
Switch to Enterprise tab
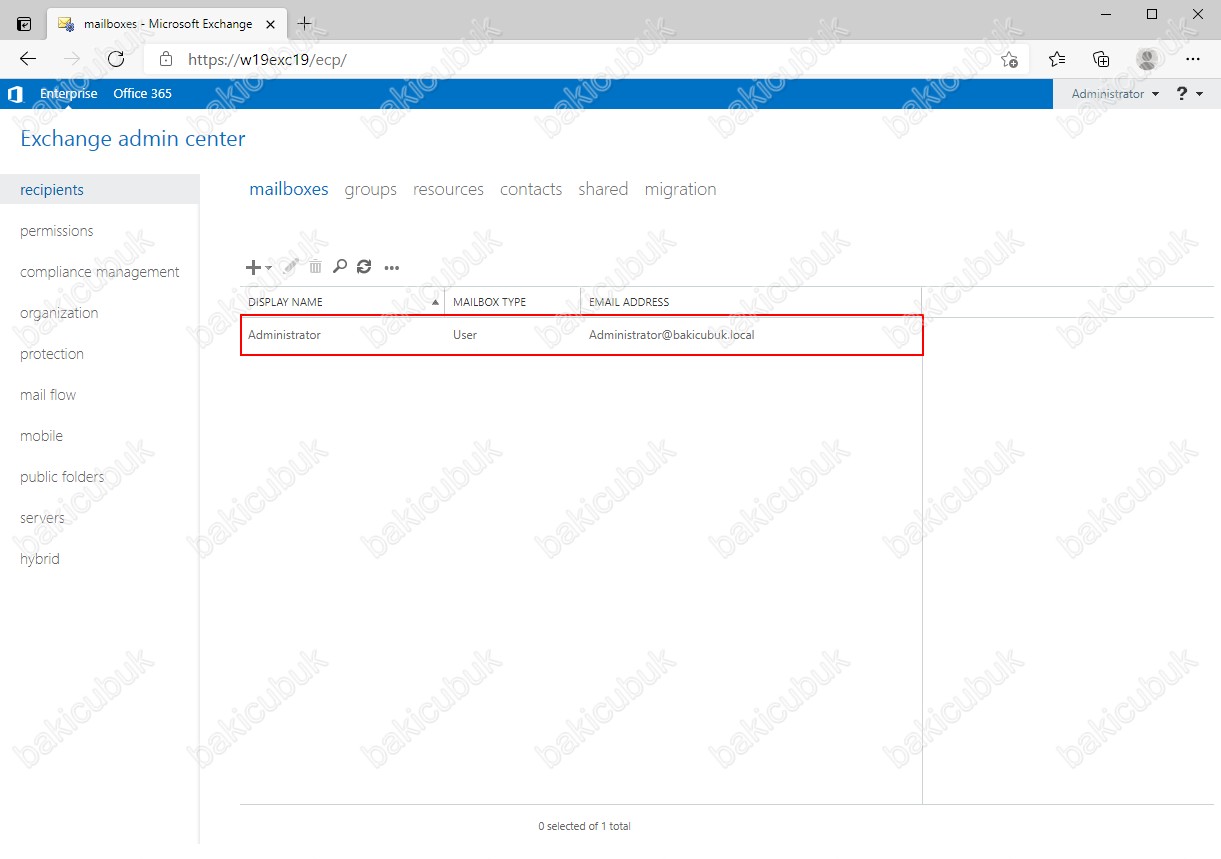click(69, 94)
